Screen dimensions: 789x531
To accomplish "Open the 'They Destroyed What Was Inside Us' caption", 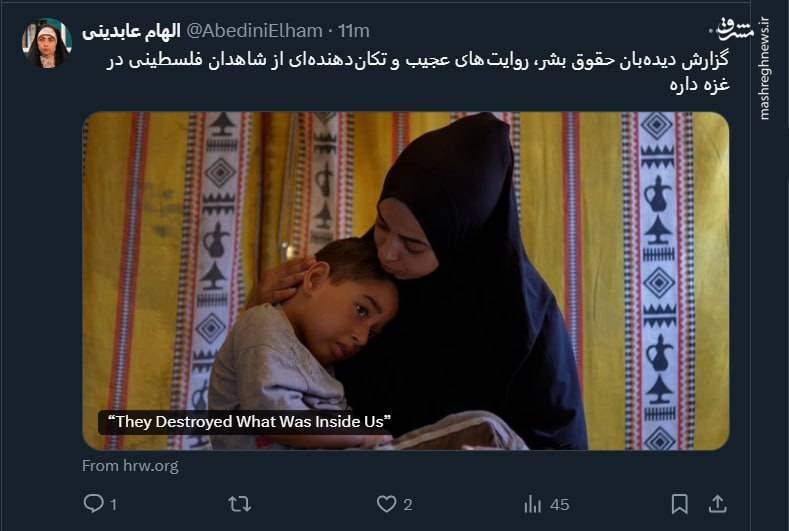I will 249,422.
